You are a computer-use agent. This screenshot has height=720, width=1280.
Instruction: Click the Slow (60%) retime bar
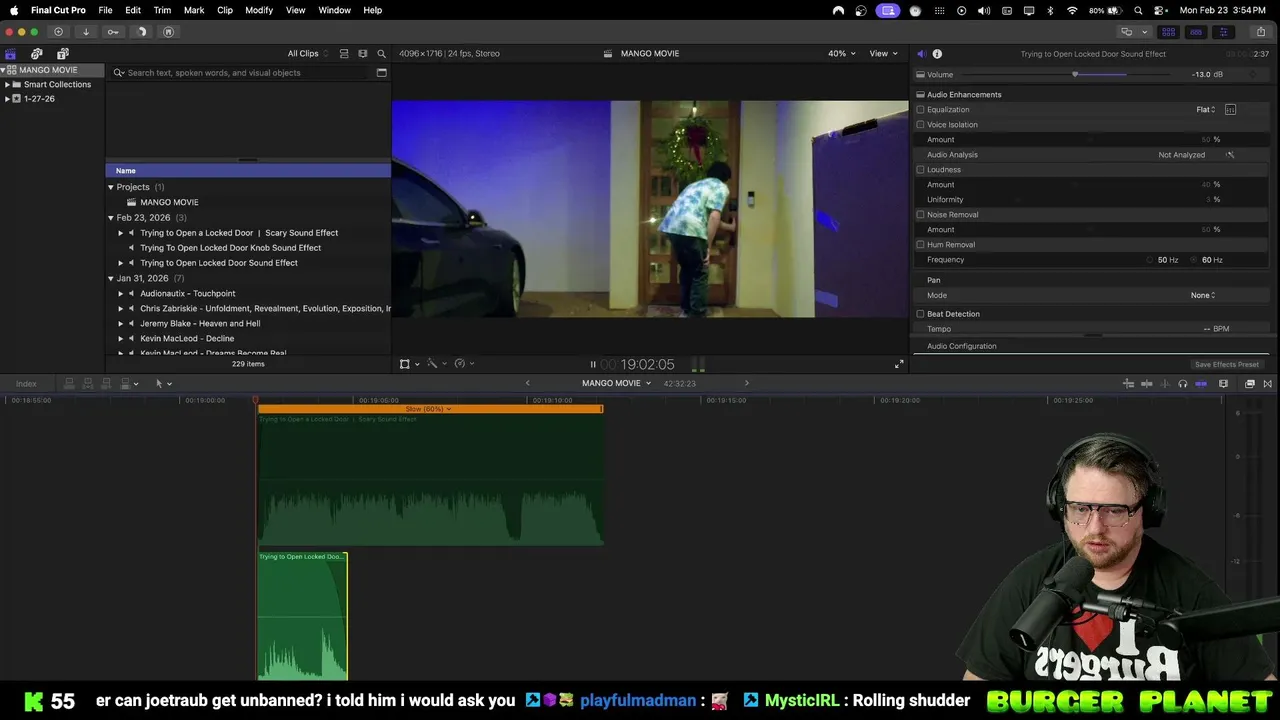(430, 409)
